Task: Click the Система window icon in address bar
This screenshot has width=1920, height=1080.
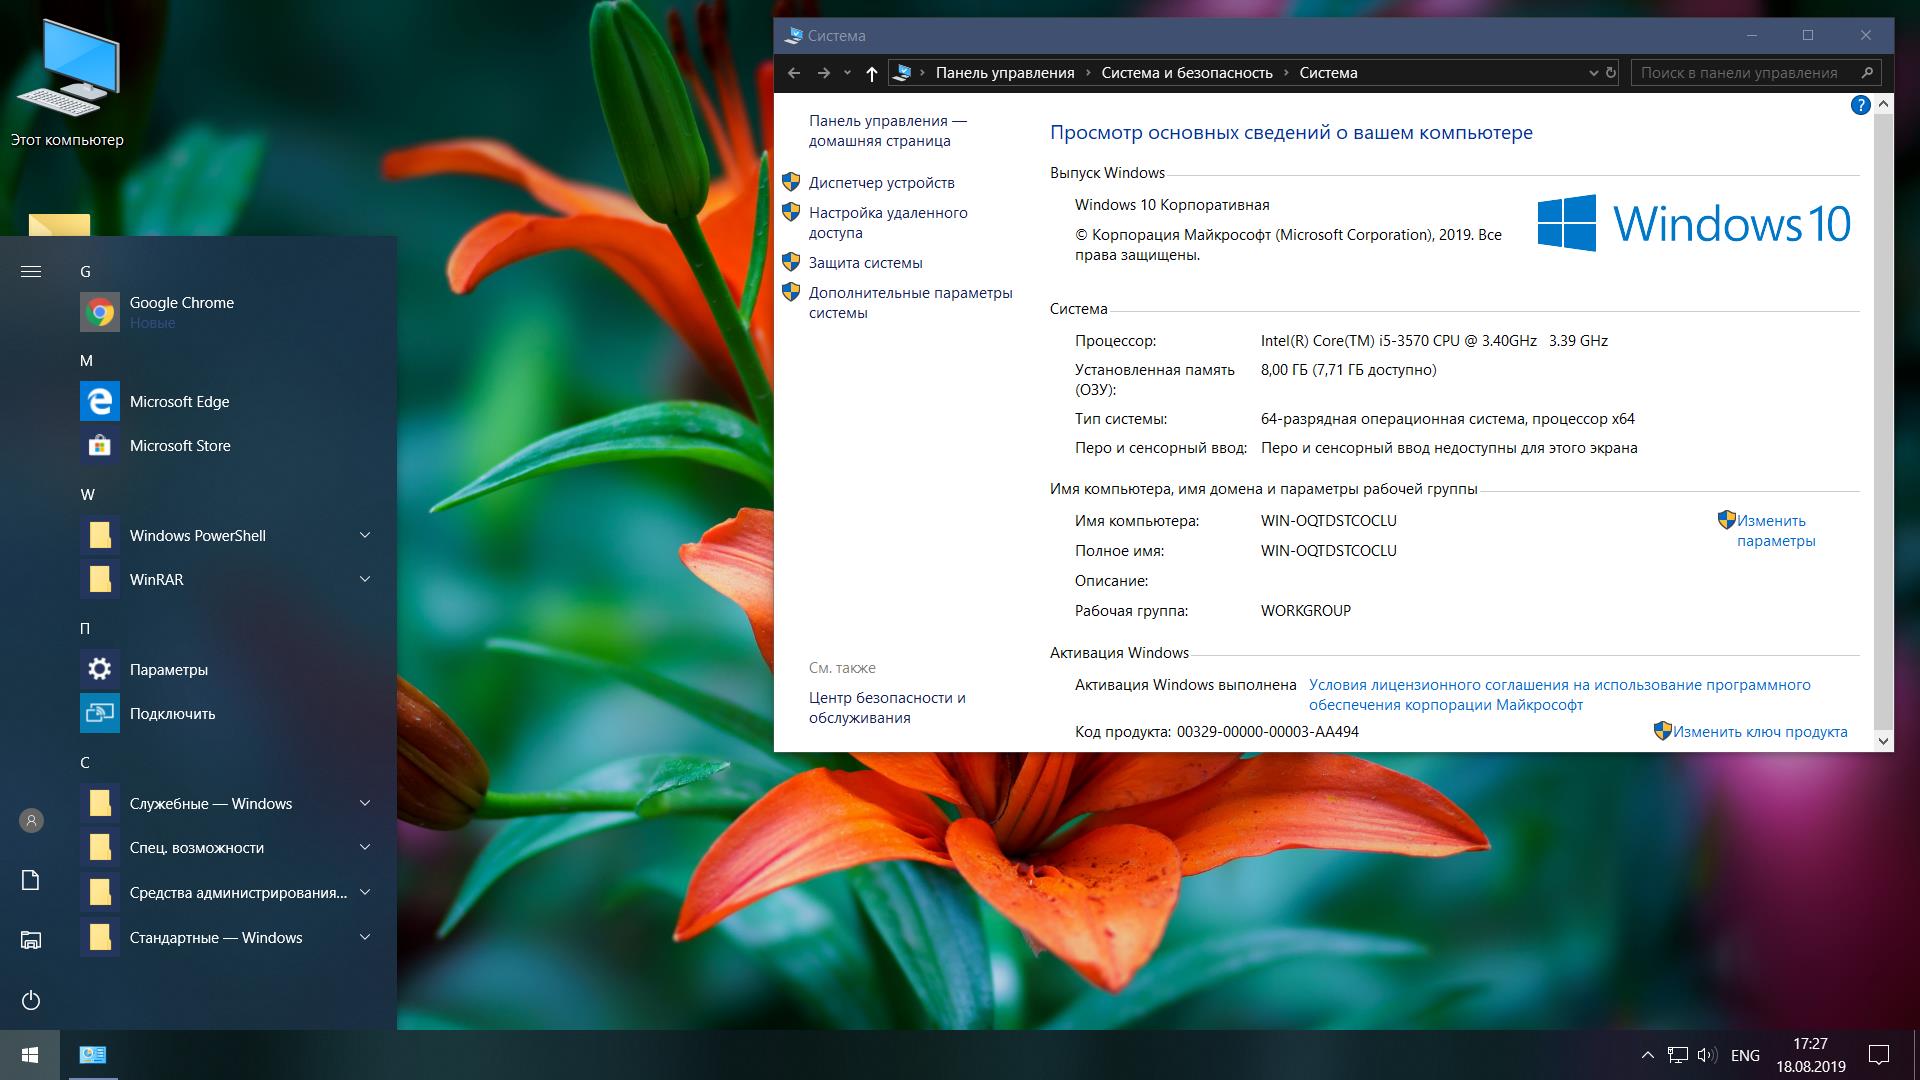Action: coord(902,73)
